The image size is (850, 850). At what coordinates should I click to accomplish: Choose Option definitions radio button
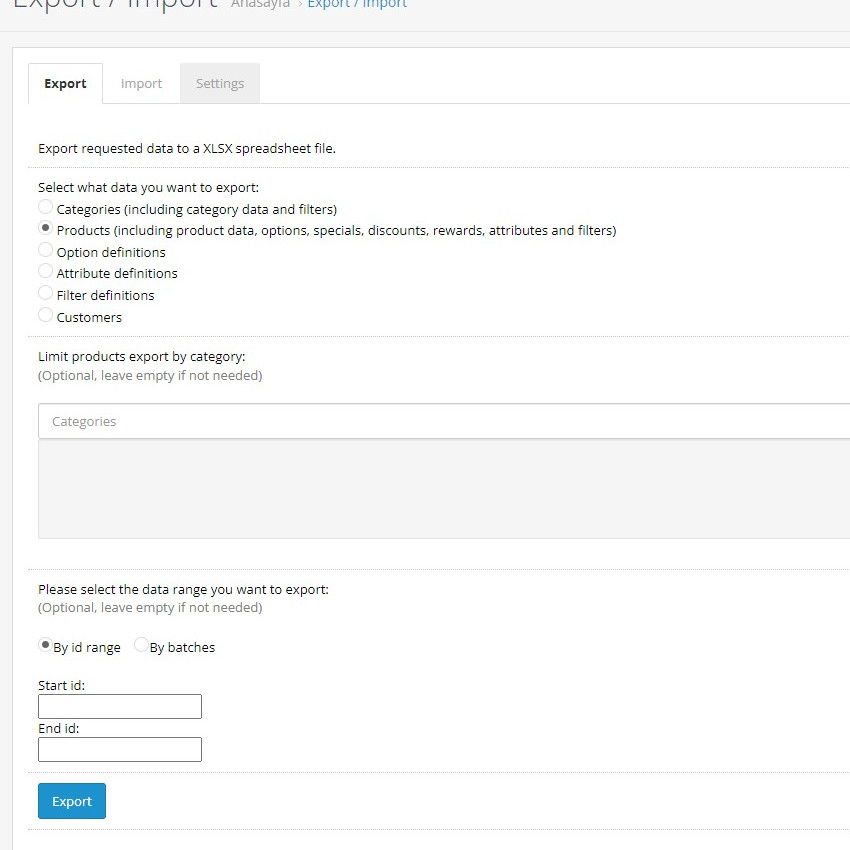click(x=46, y=250)
